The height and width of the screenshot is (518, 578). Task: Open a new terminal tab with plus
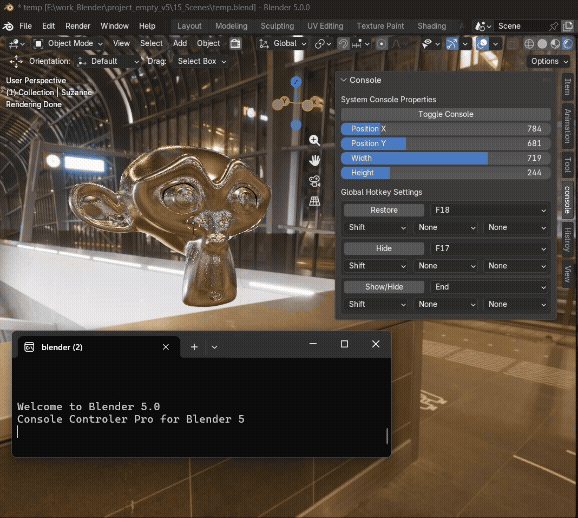194,347
